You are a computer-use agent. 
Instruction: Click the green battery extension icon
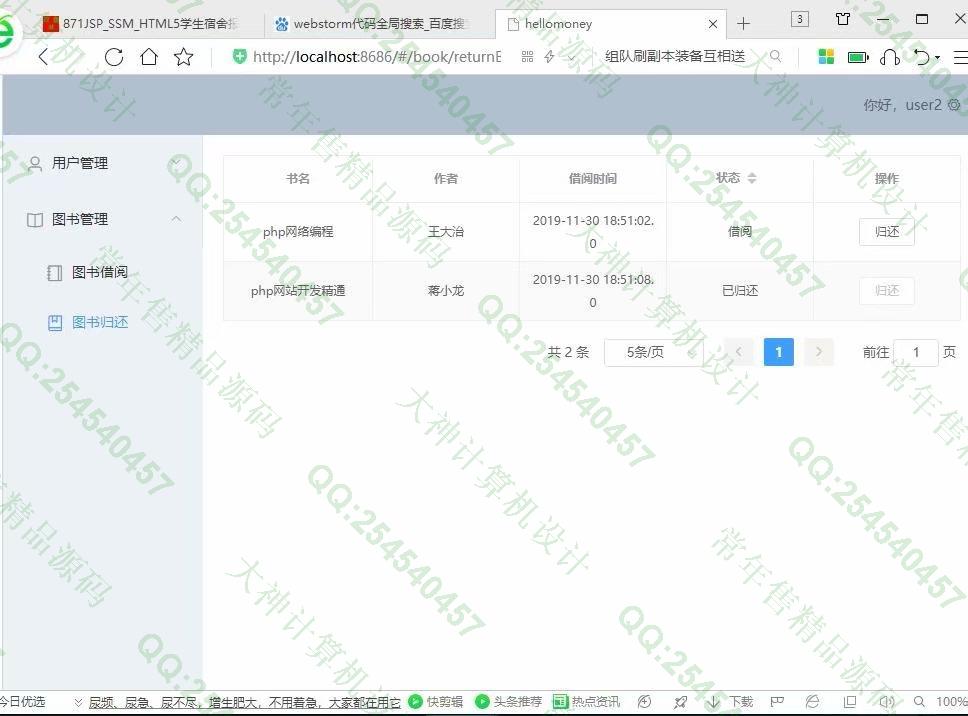(x=858, y=57)
